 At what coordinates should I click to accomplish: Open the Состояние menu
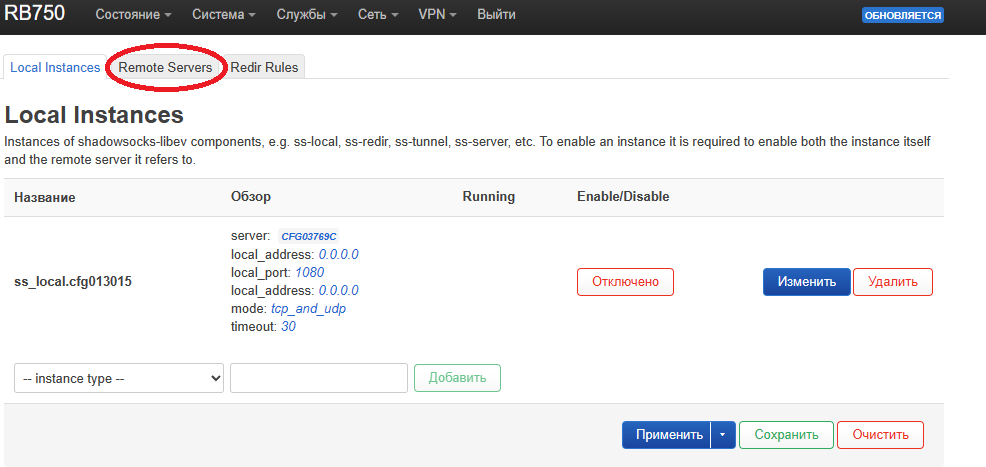pos(133,15)
